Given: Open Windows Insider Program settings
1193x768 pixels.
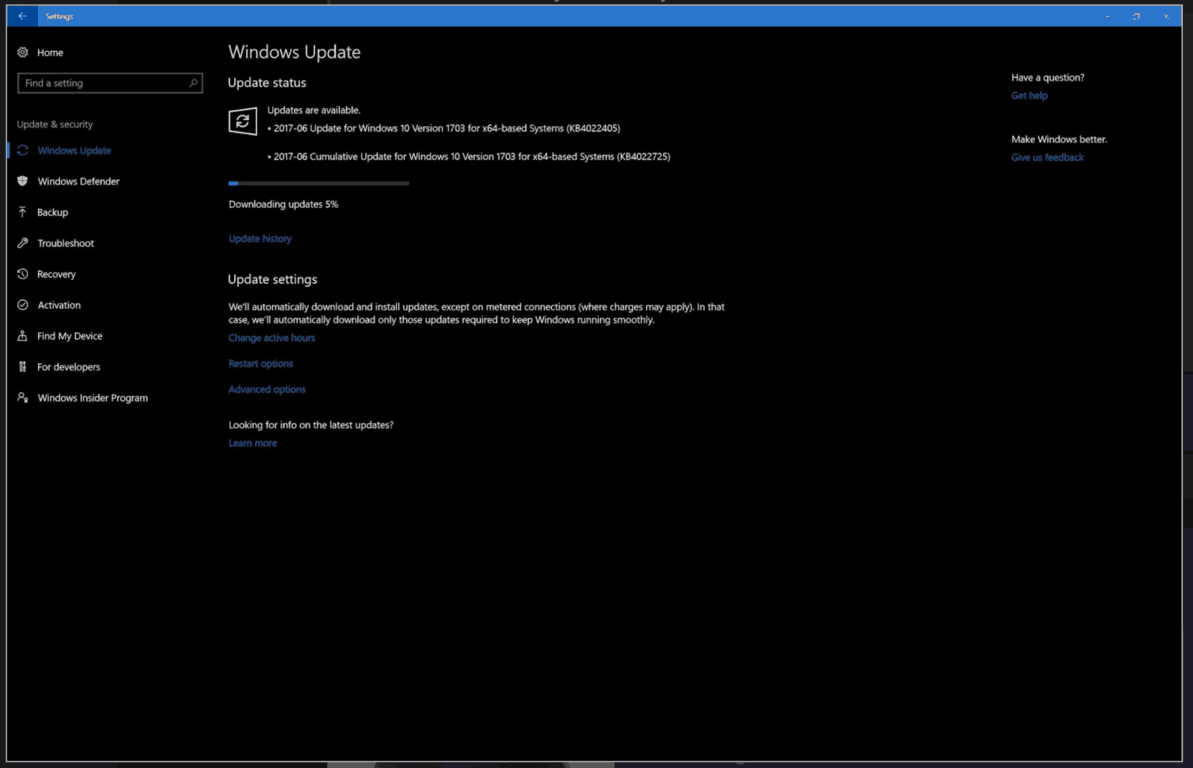Looking at the screenshot, I should (x=93, y=397).
